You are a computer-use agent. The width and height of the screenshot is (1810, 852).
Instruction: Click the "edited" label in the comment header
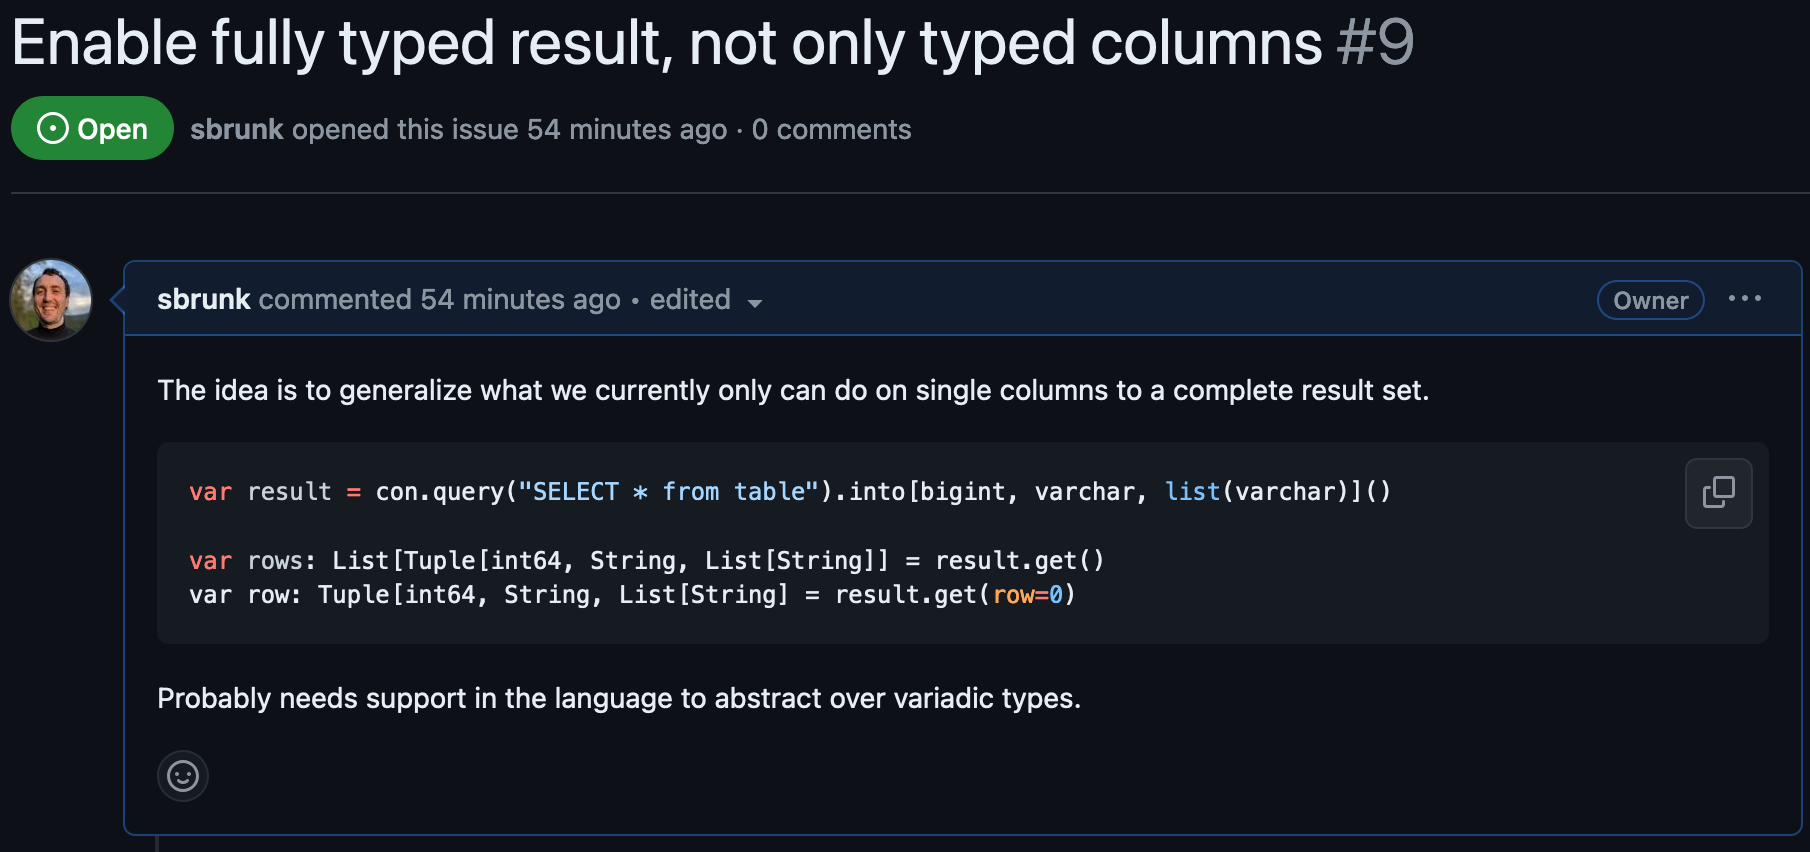pos(690,300)
